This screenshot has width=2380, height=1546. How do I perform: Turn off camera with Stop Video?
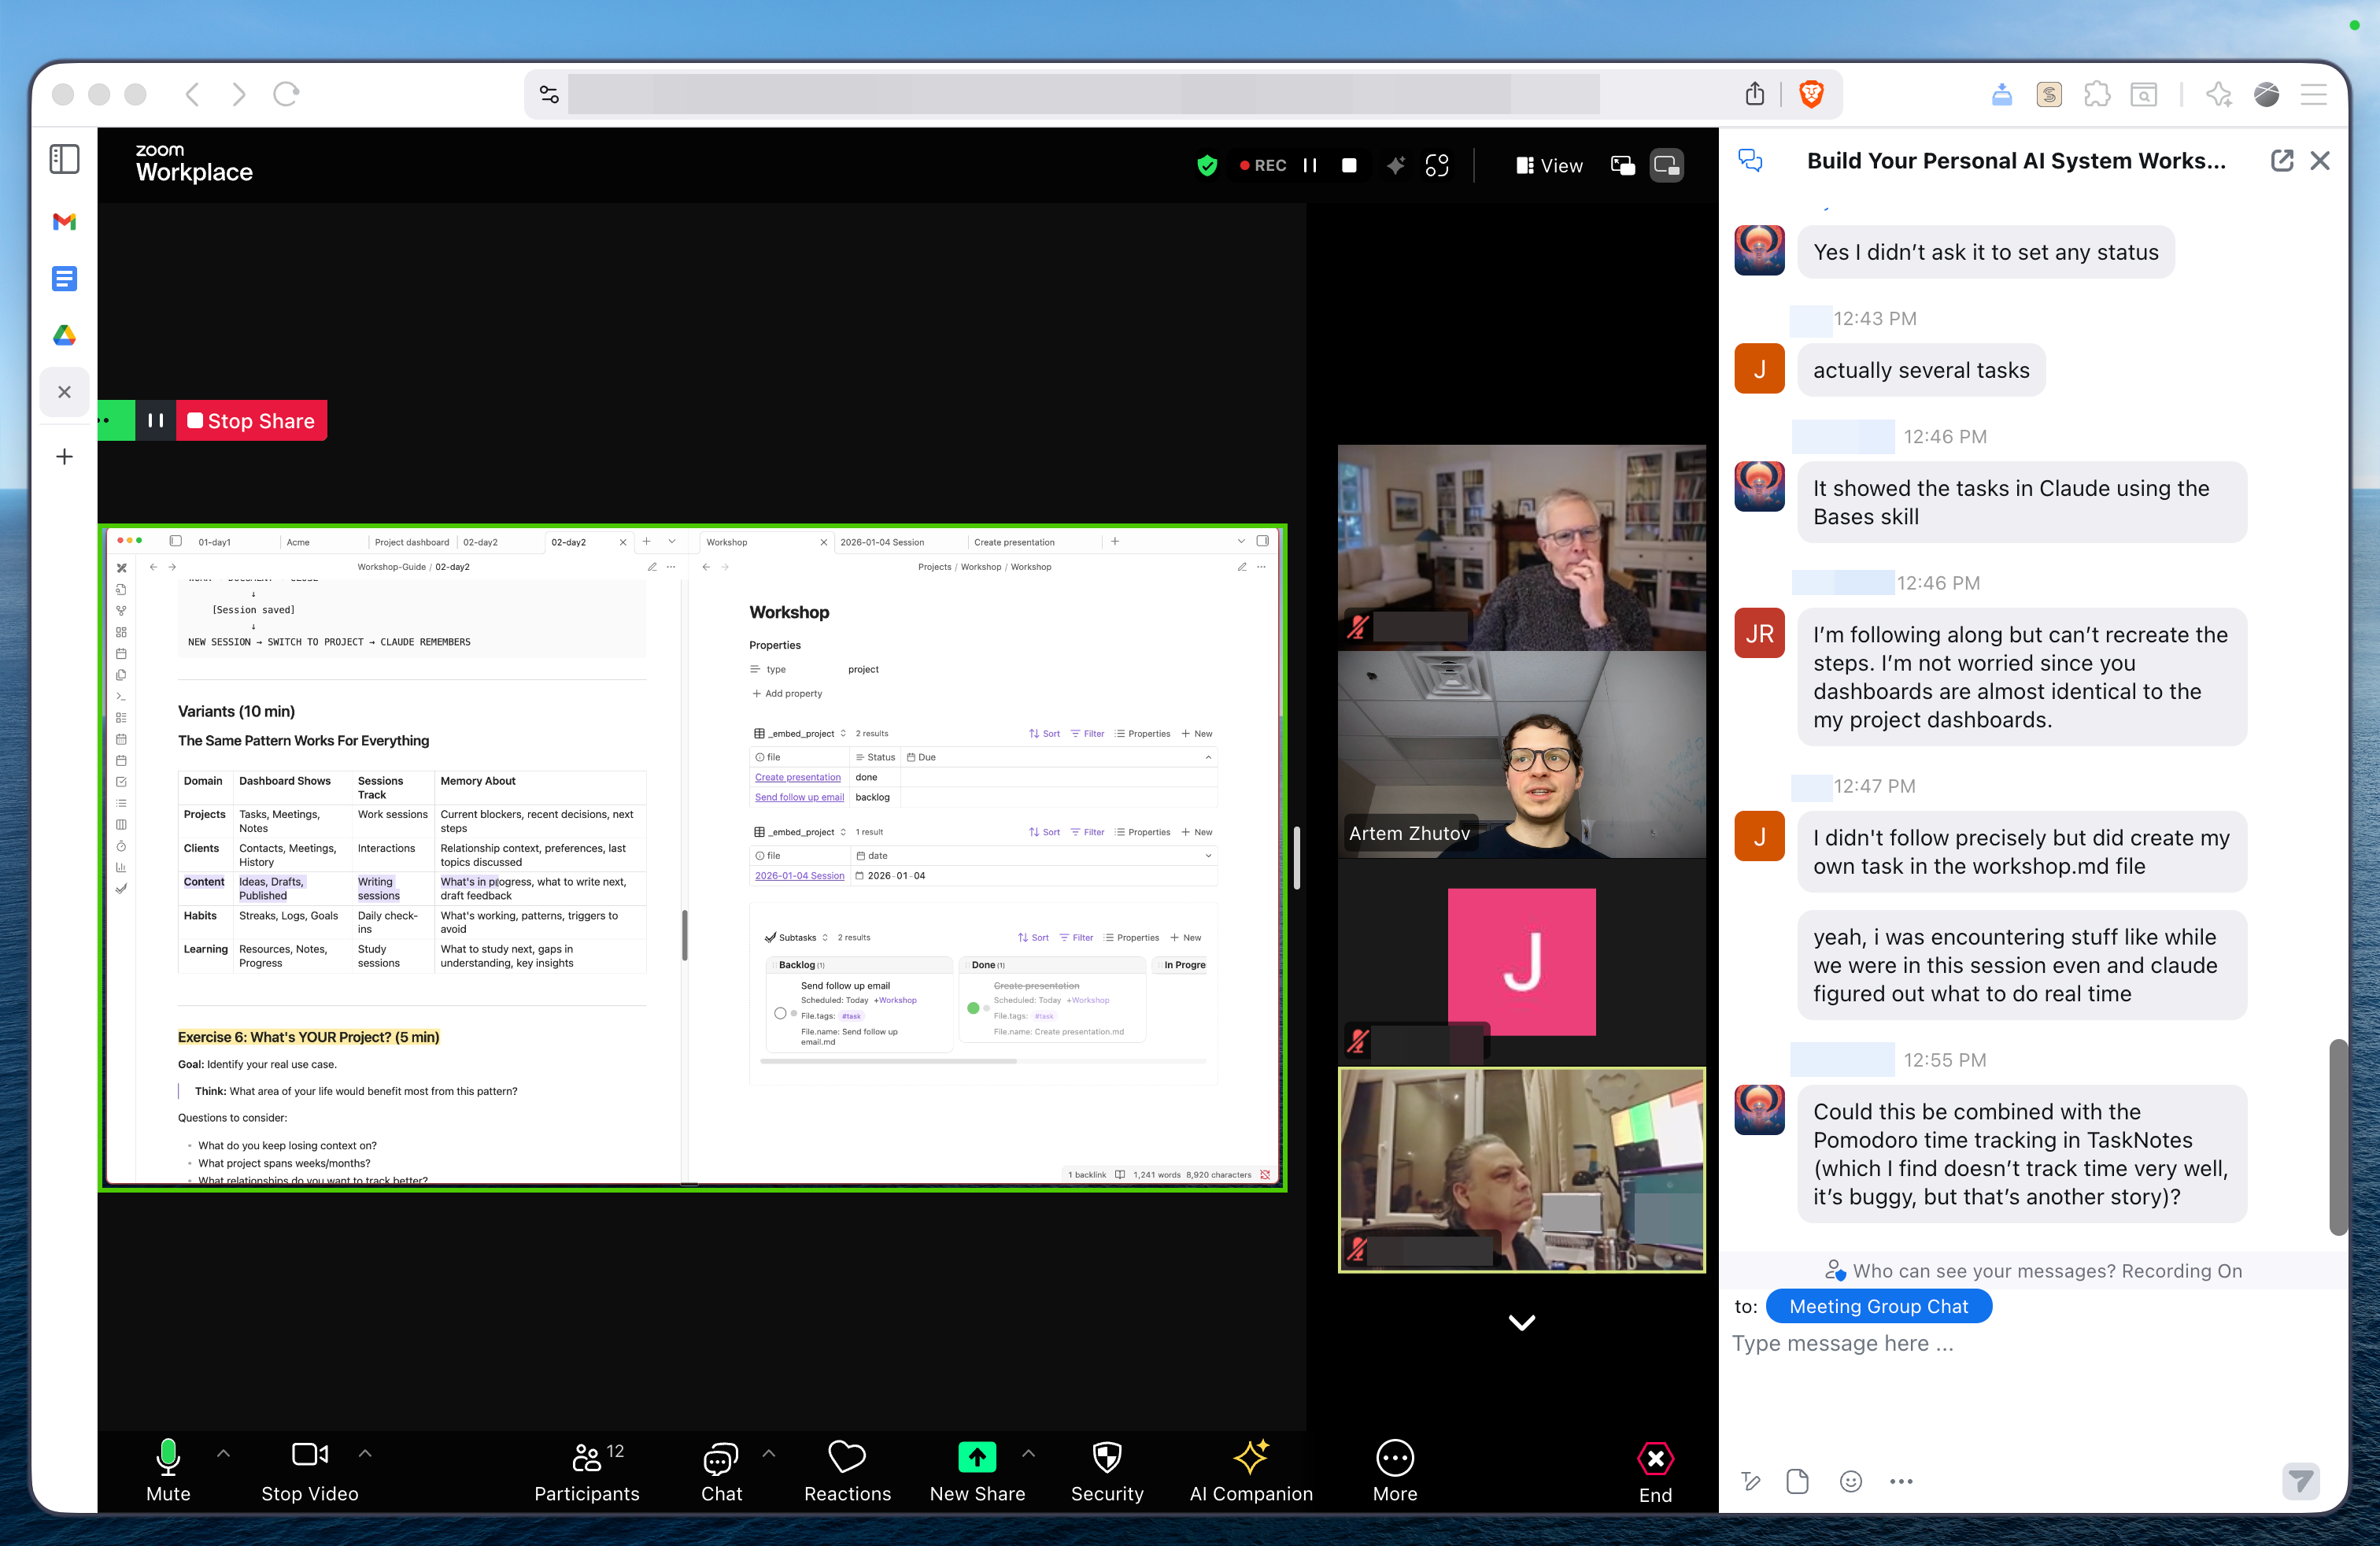(309, 1457)
